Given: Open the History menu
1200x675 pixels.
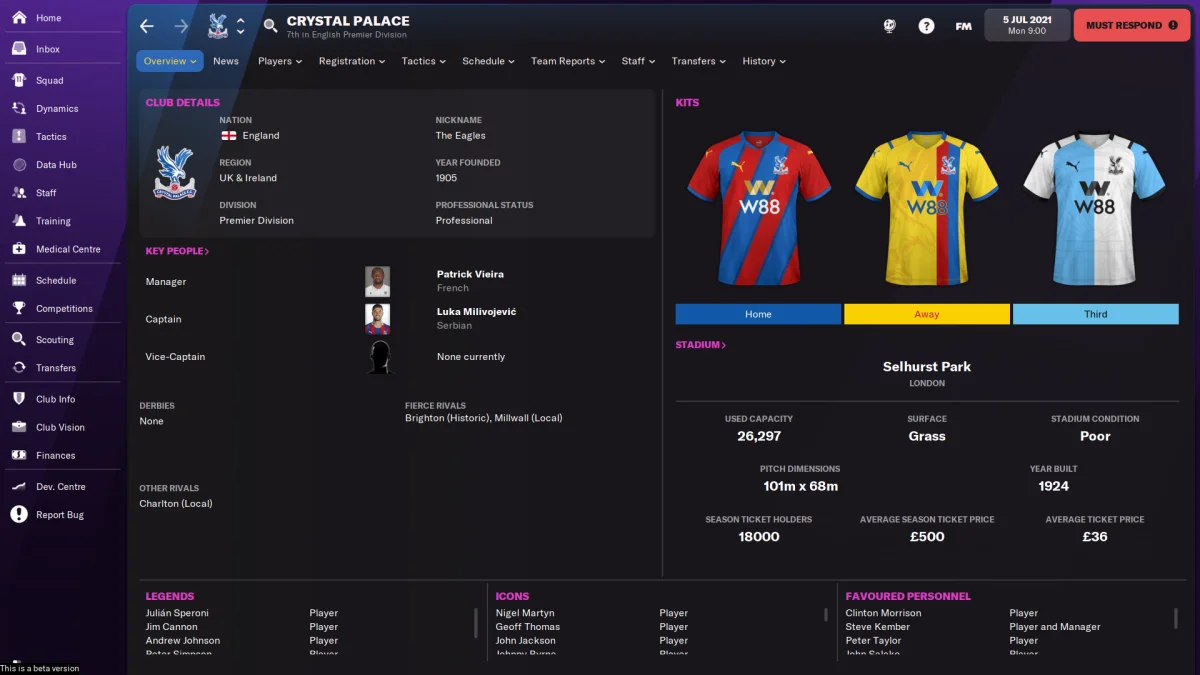Looking at the screenshot, I should [x=764, y=61].
